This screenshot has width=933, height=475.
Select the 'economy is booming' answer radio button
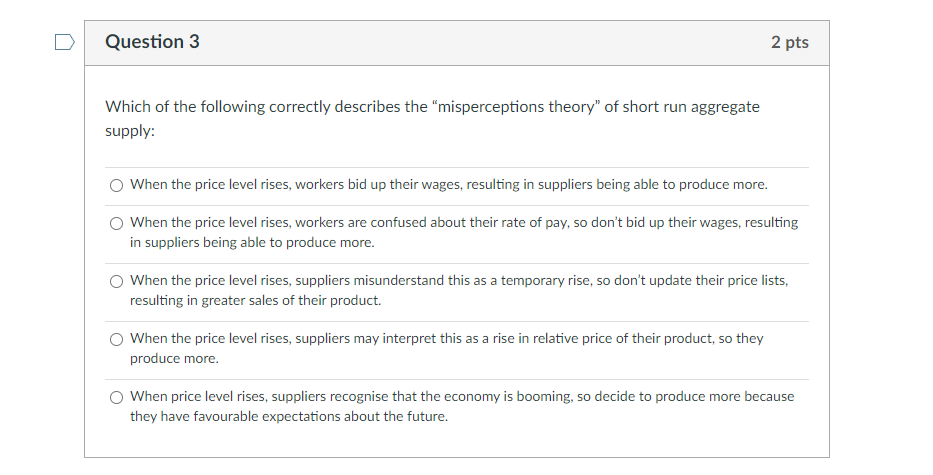pos(117,397)
